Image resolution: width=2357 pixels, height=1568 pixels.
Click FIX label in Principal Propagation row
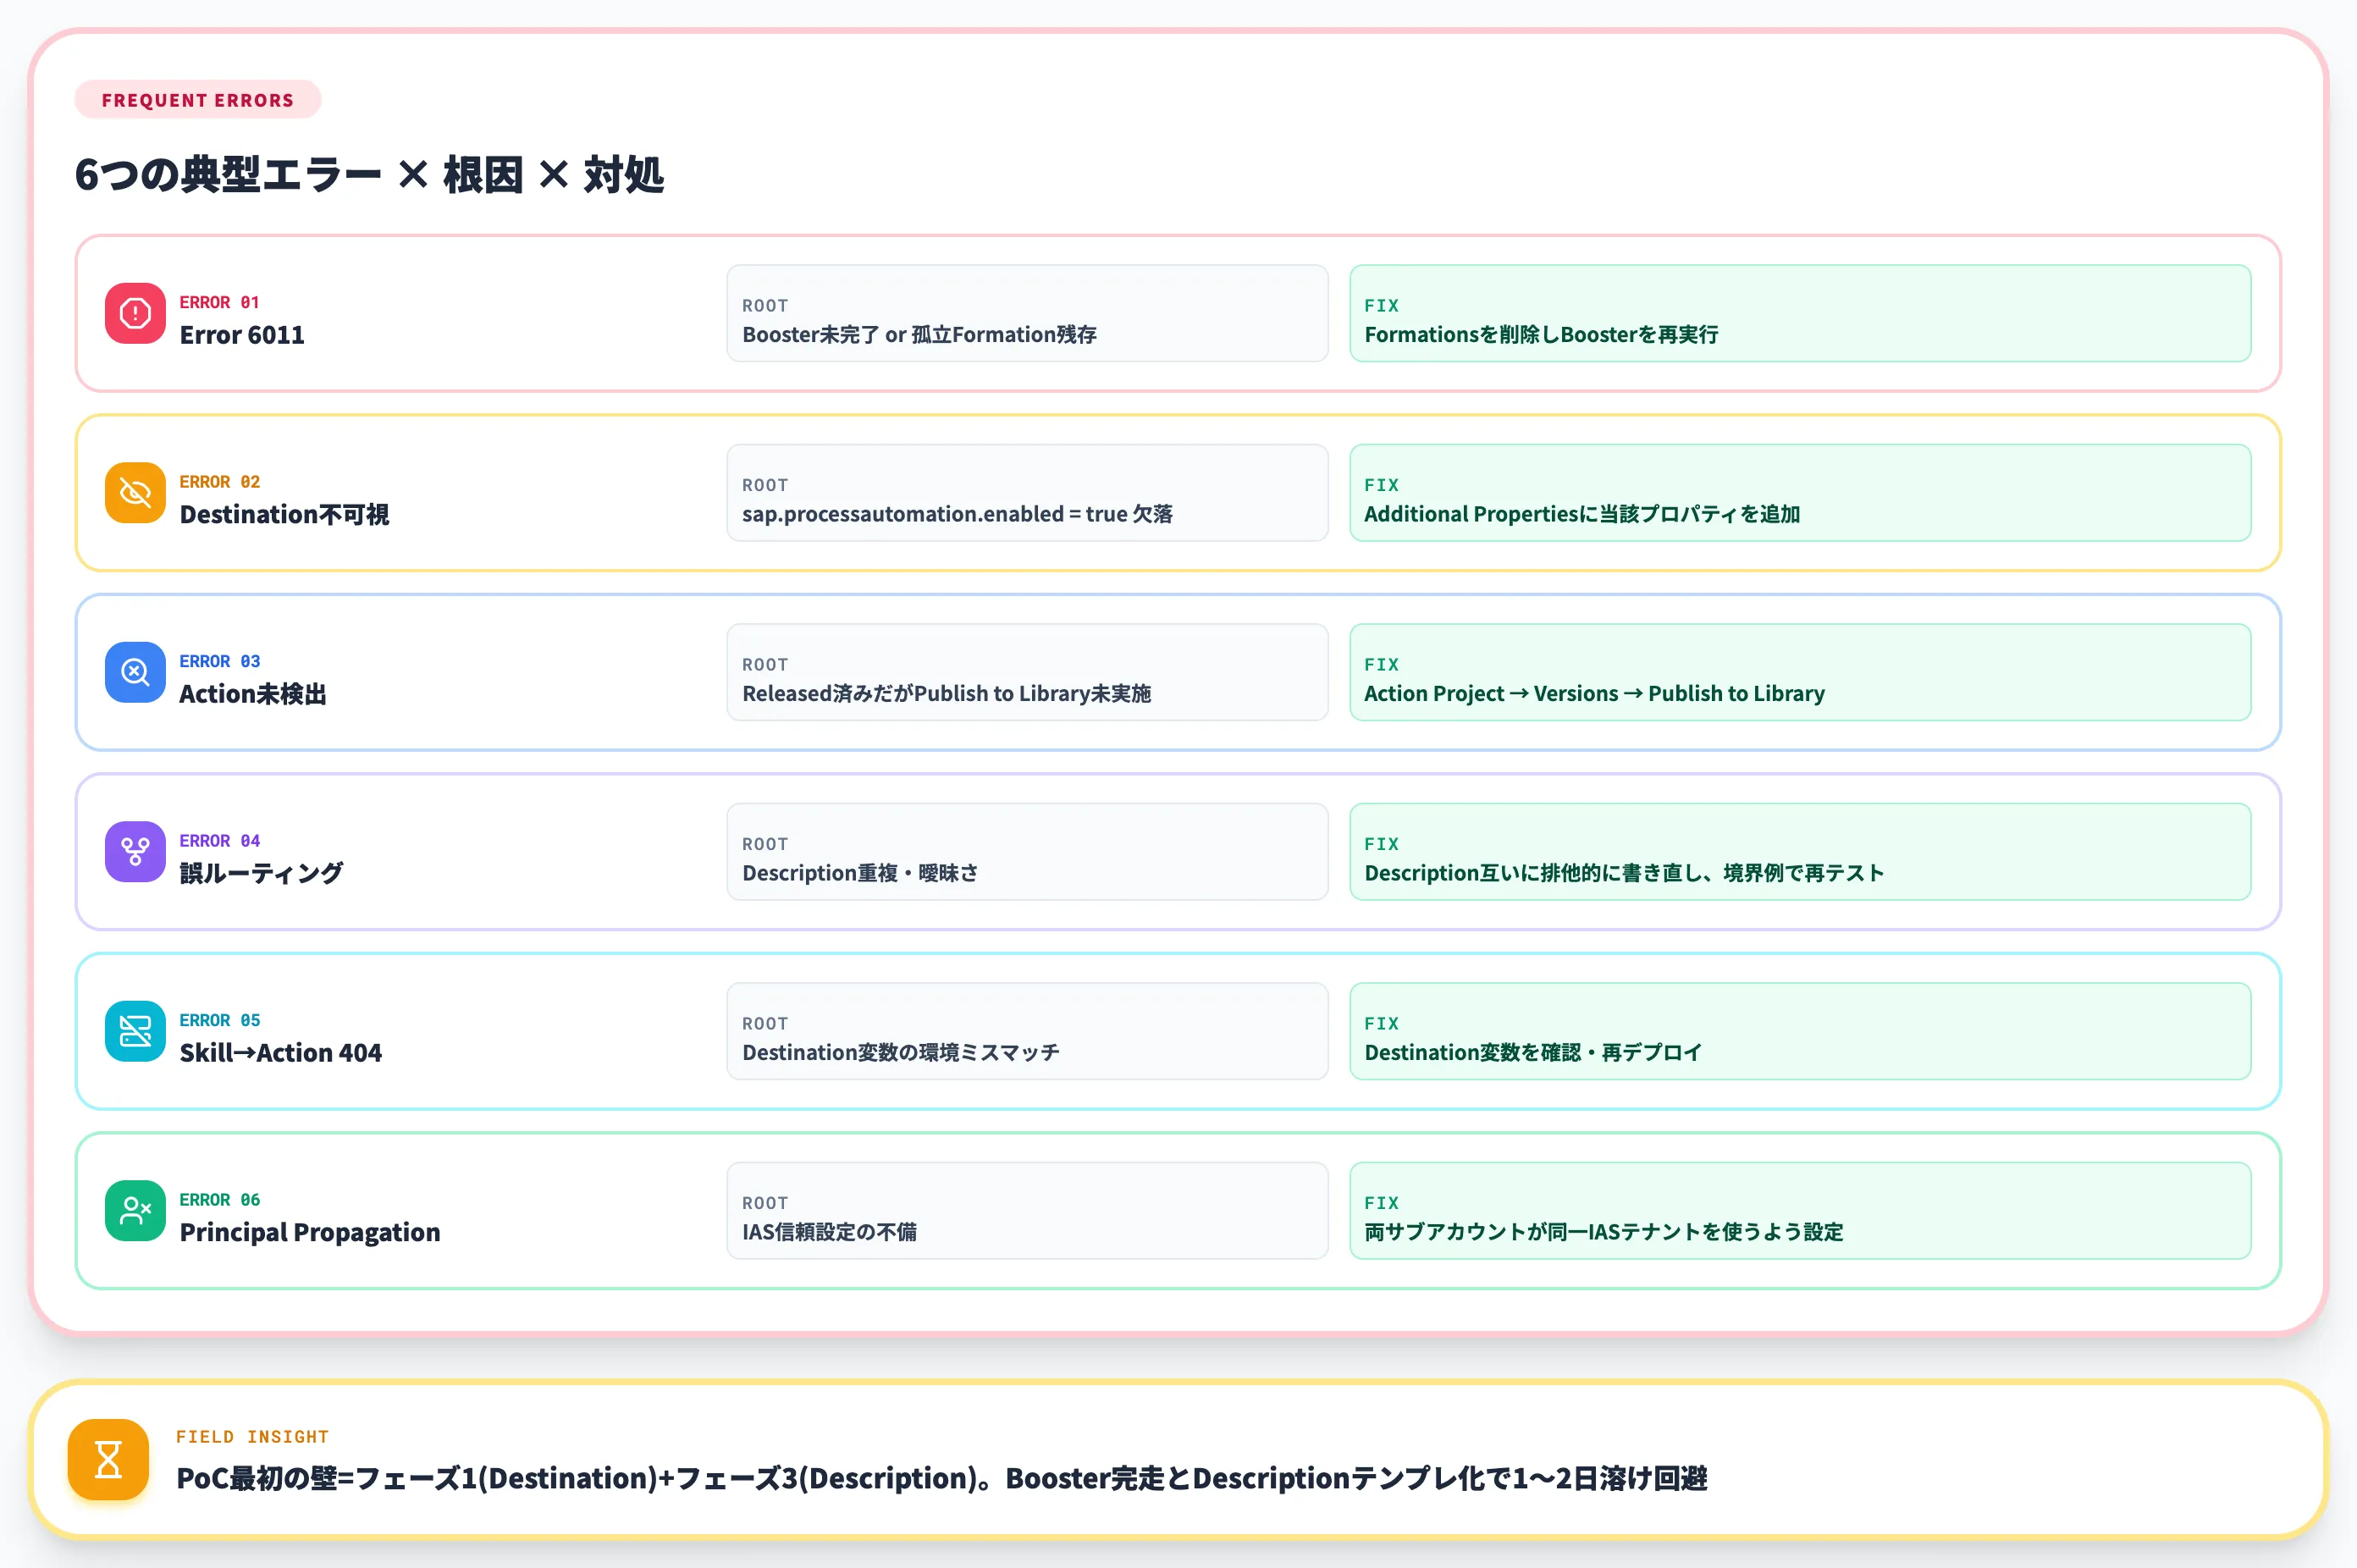(1381, 1203)
